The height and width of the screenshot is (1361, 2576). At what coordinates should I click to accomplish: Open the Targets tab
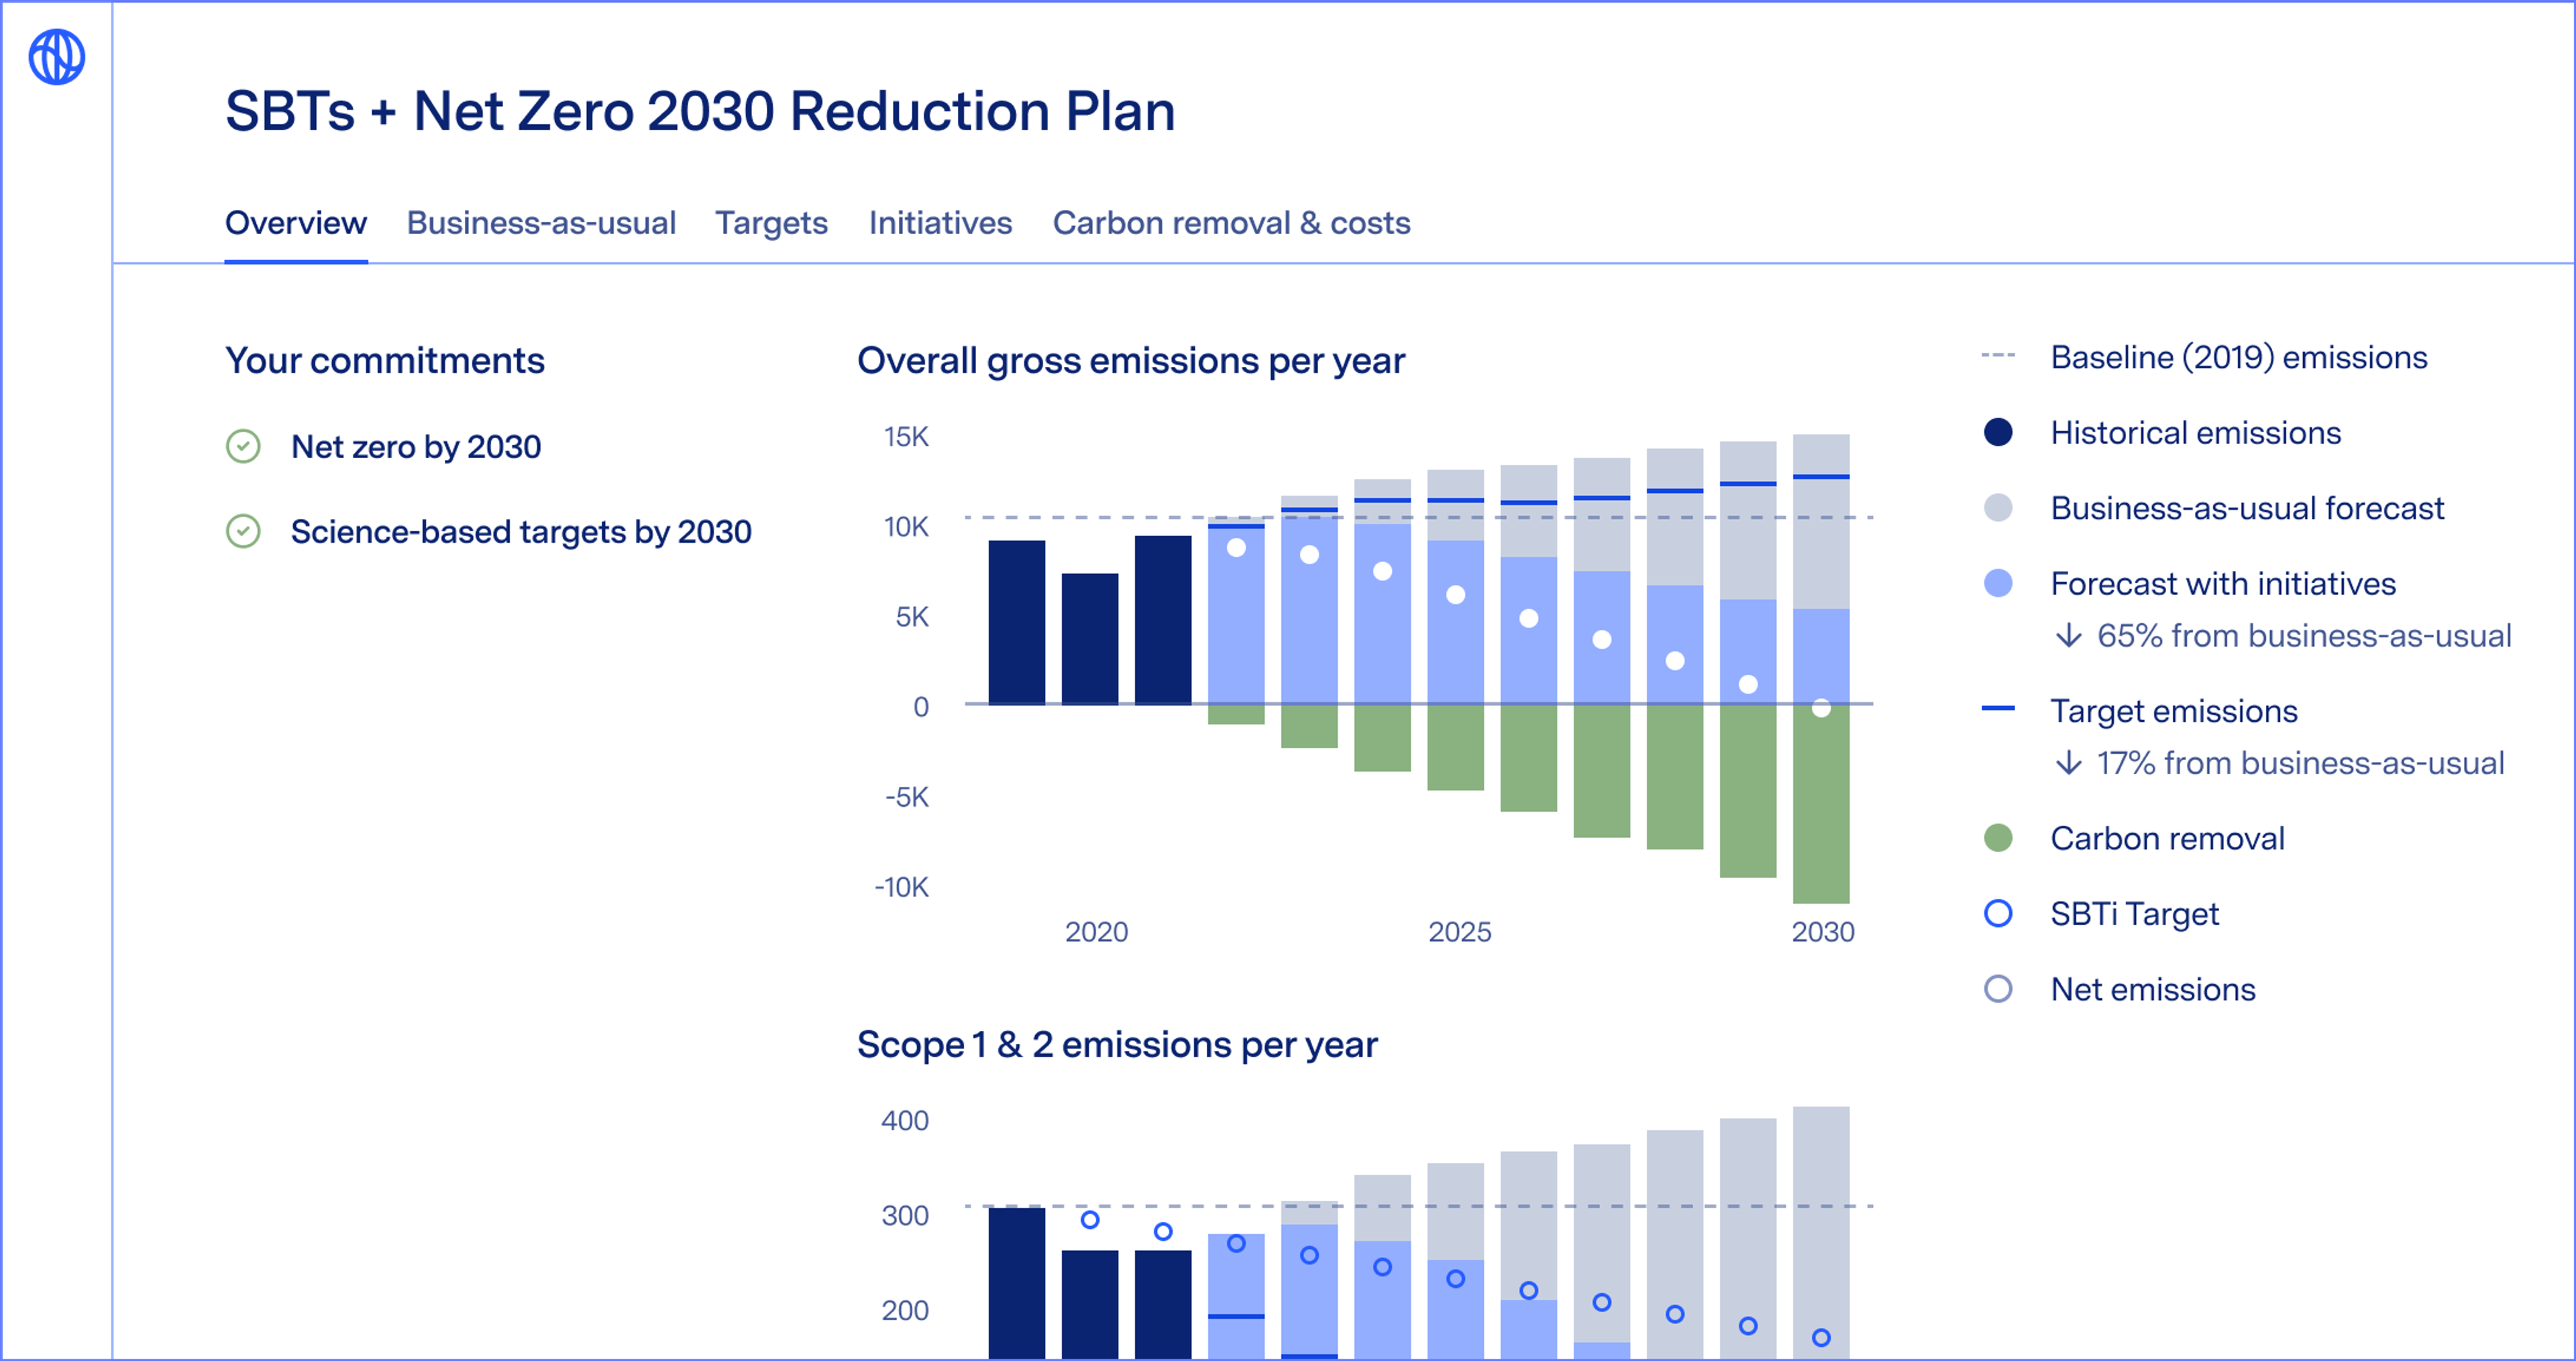(771, 223)
